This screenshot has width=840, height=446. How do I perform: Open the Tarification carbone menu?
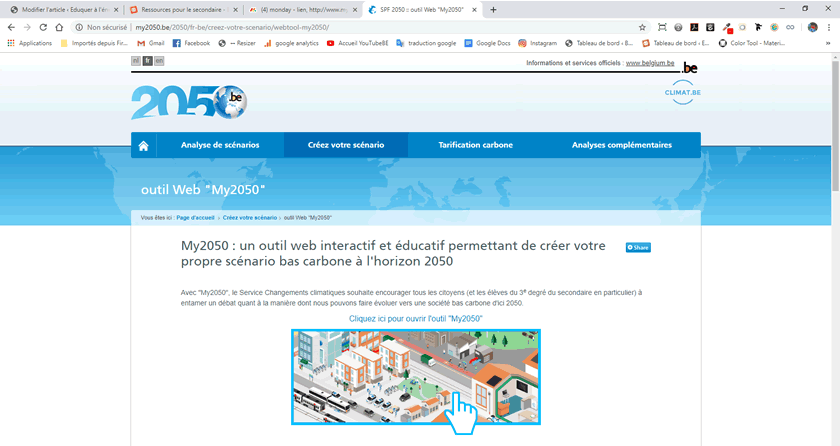(476, 145)
